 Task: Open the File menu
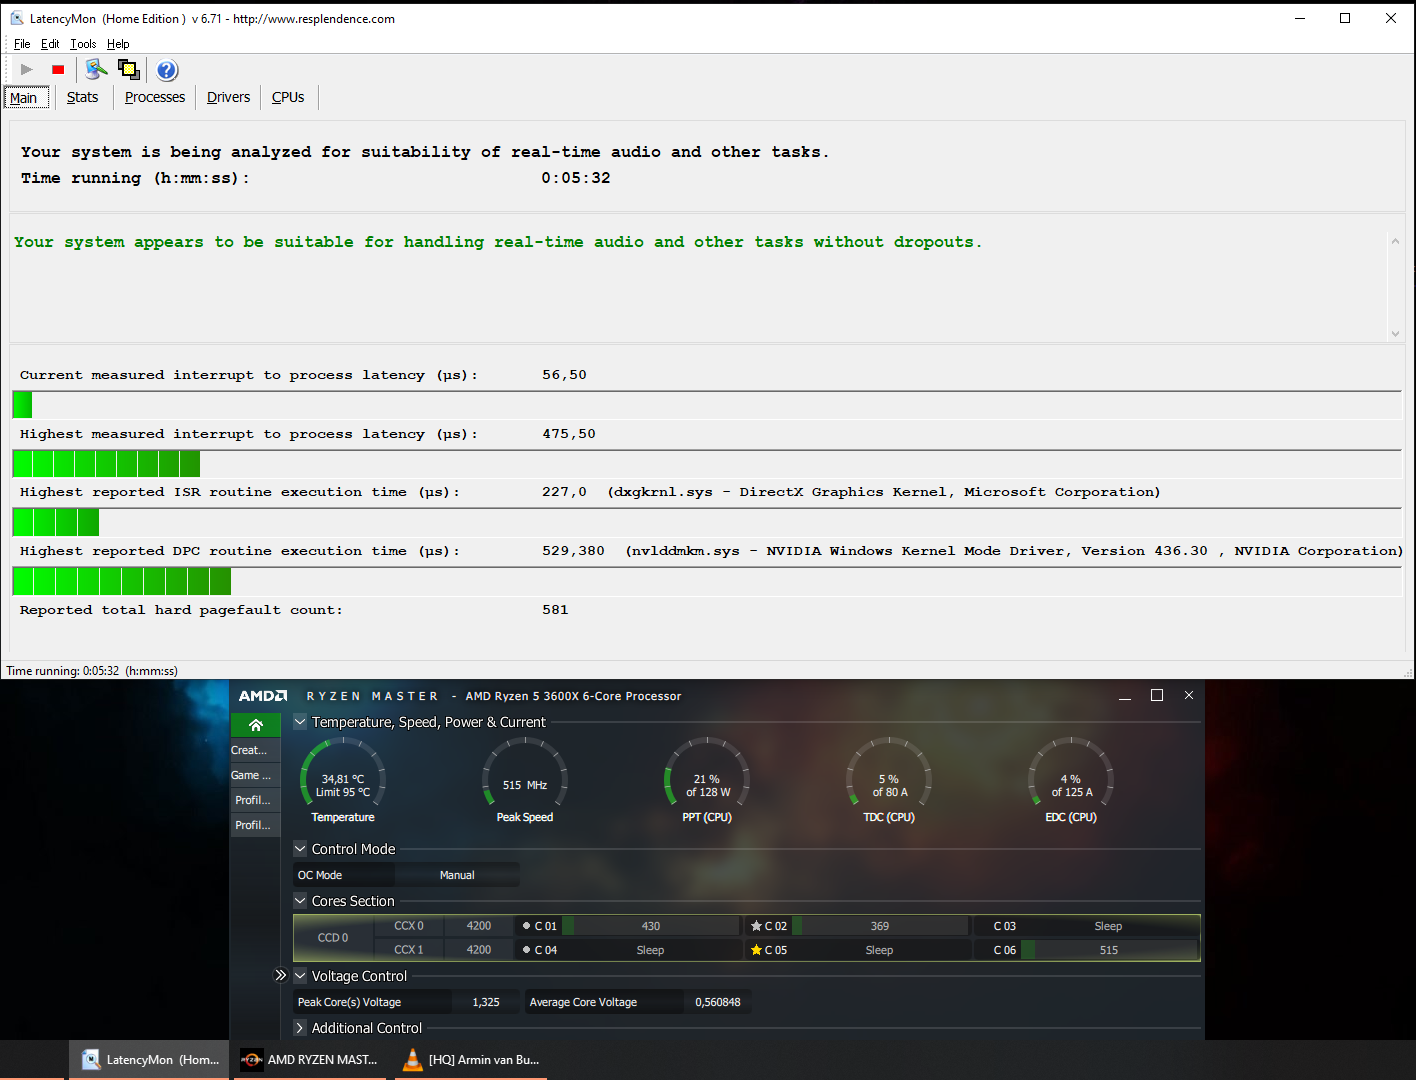tap(22, 44)
